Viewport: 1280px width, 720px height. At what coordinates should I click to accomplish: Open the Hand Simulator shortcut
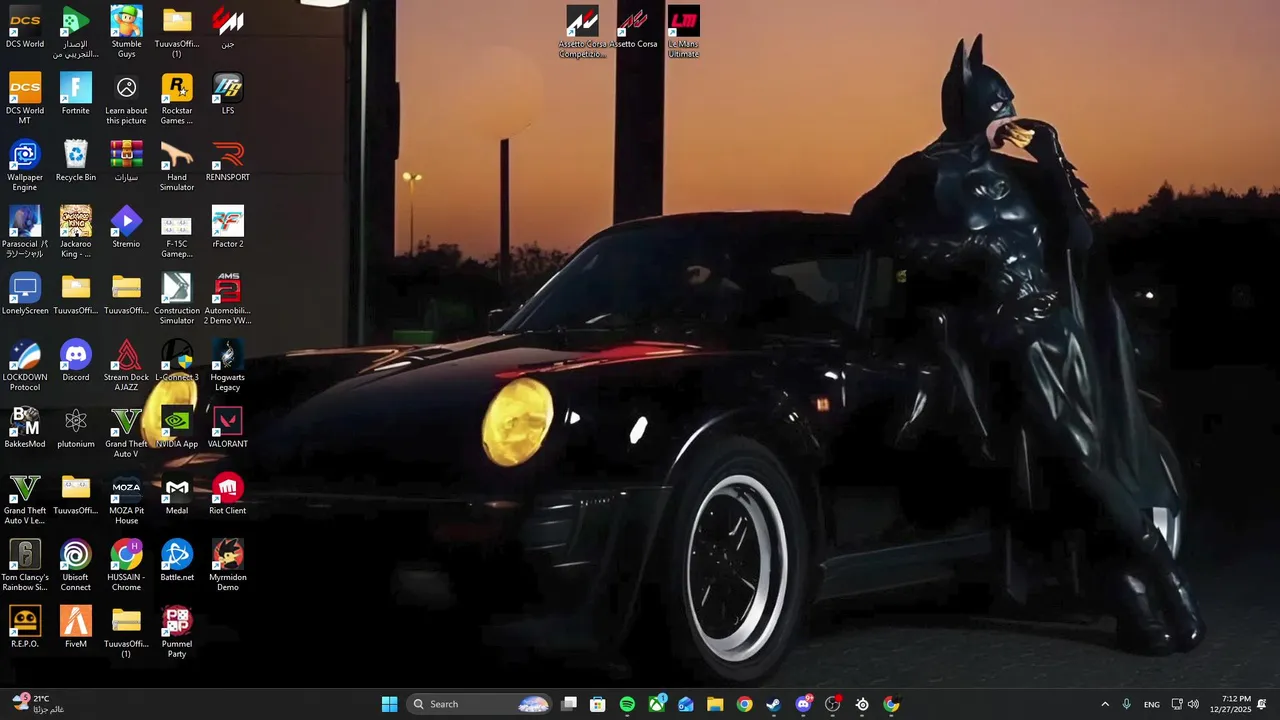coord(177,165)
